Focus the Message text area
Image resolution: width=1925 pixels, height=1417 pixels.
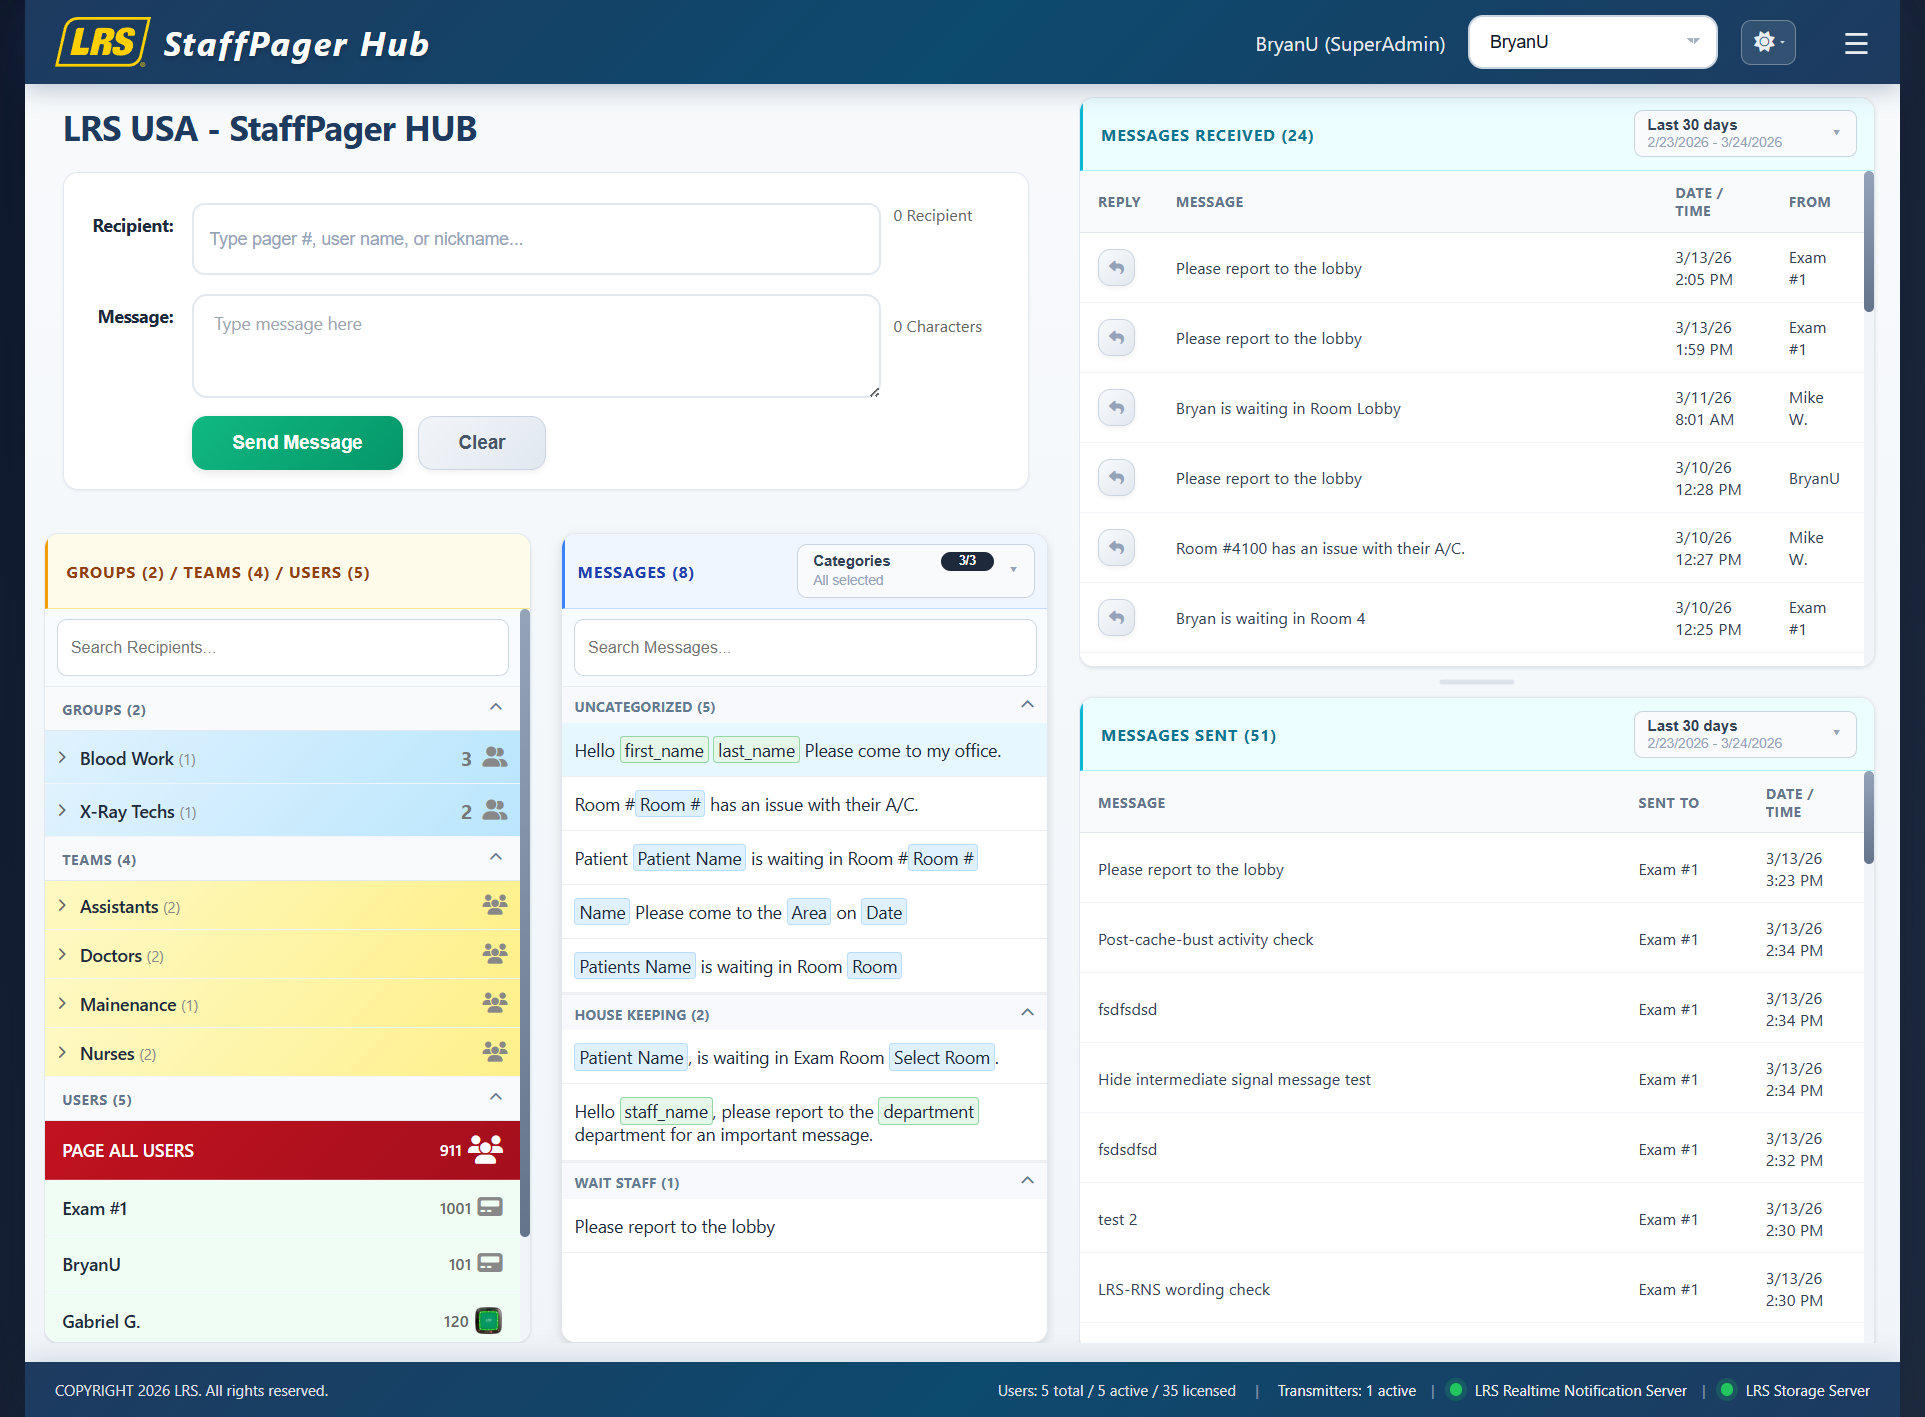tap(536, 346)
